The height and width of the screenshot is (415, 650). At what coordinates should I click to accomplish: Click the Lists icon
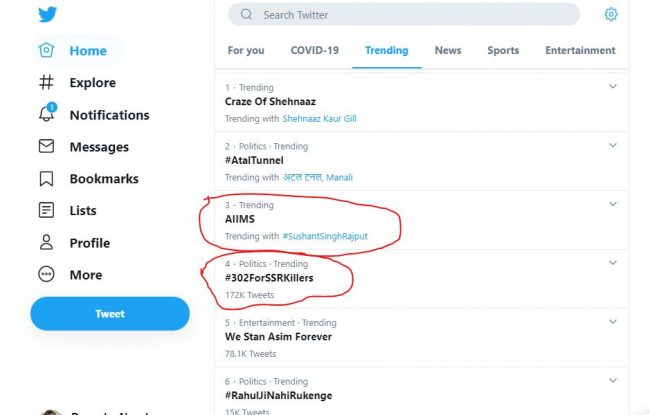(46, 210)
